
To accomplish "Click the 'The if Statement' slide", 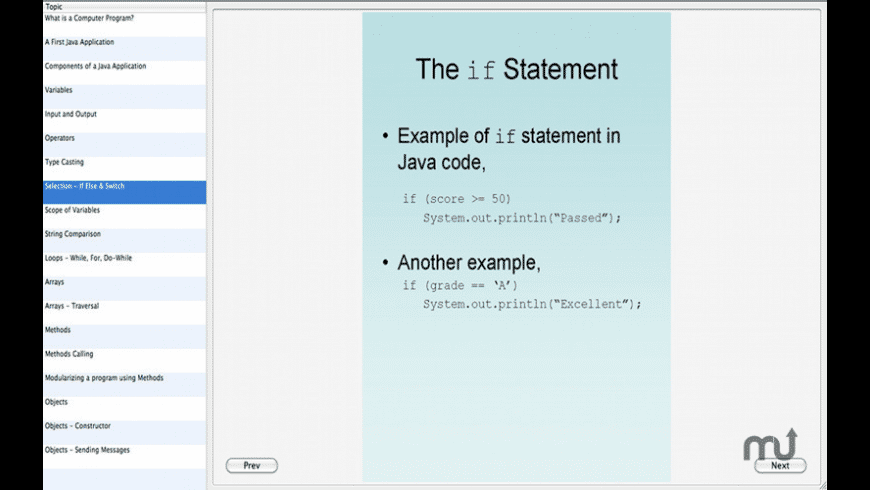I will click(x=517, y=247).
